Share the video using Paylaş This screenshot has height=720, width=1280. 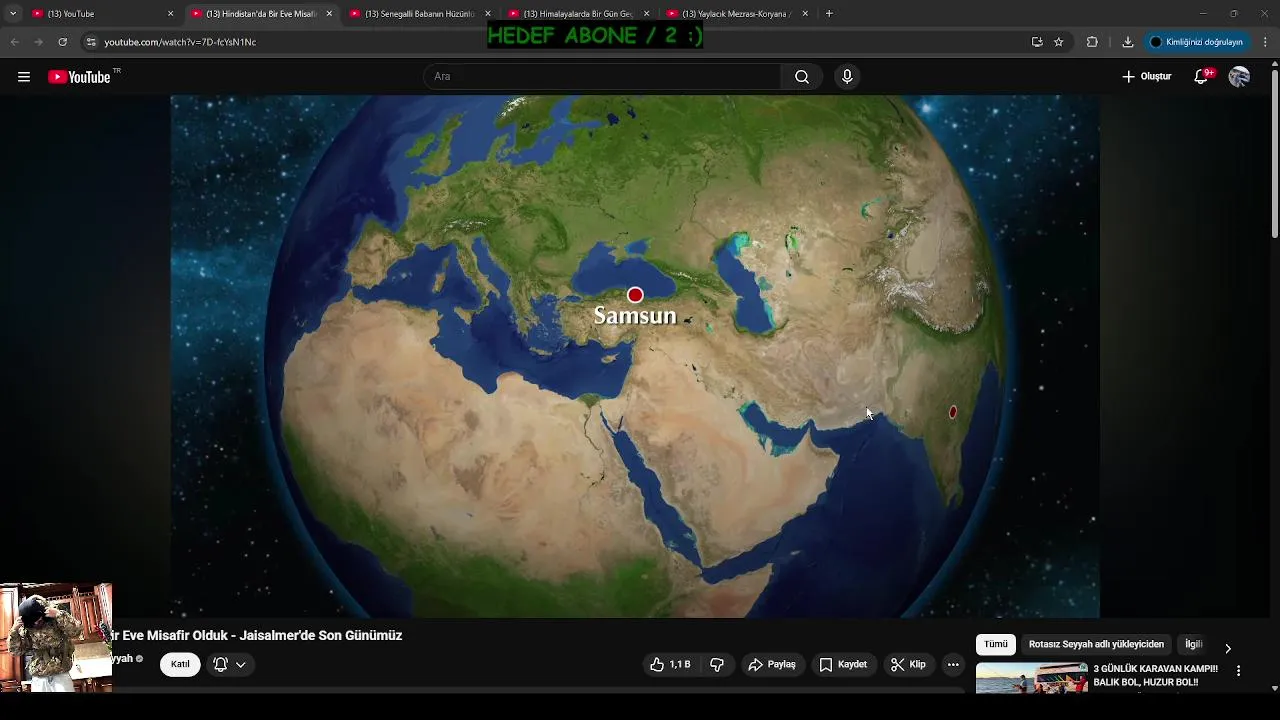coord(772,664)
